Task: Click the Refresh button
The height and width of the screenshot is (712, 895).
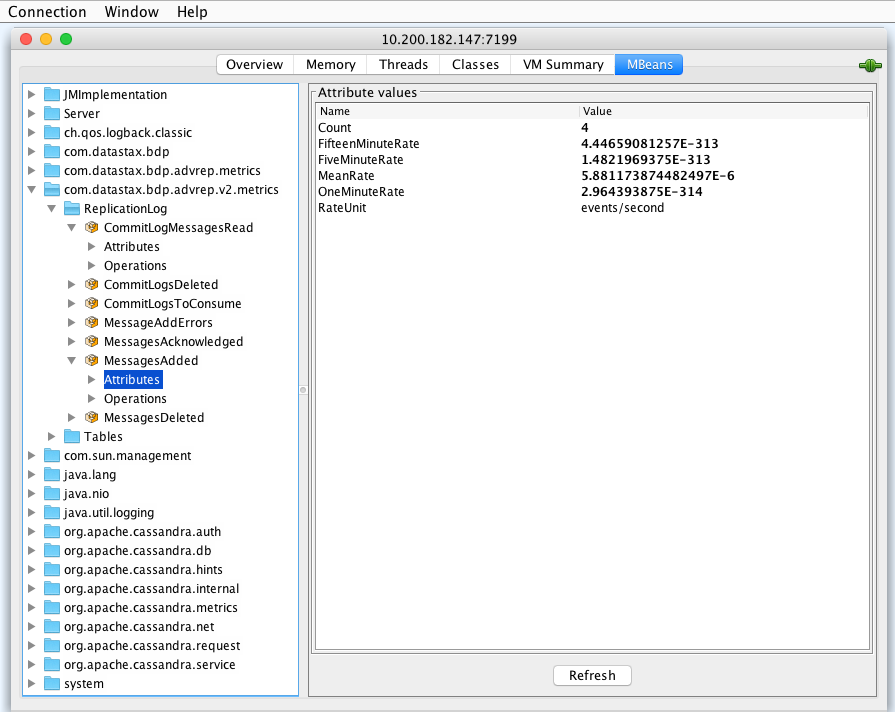Action: [592, 675]
